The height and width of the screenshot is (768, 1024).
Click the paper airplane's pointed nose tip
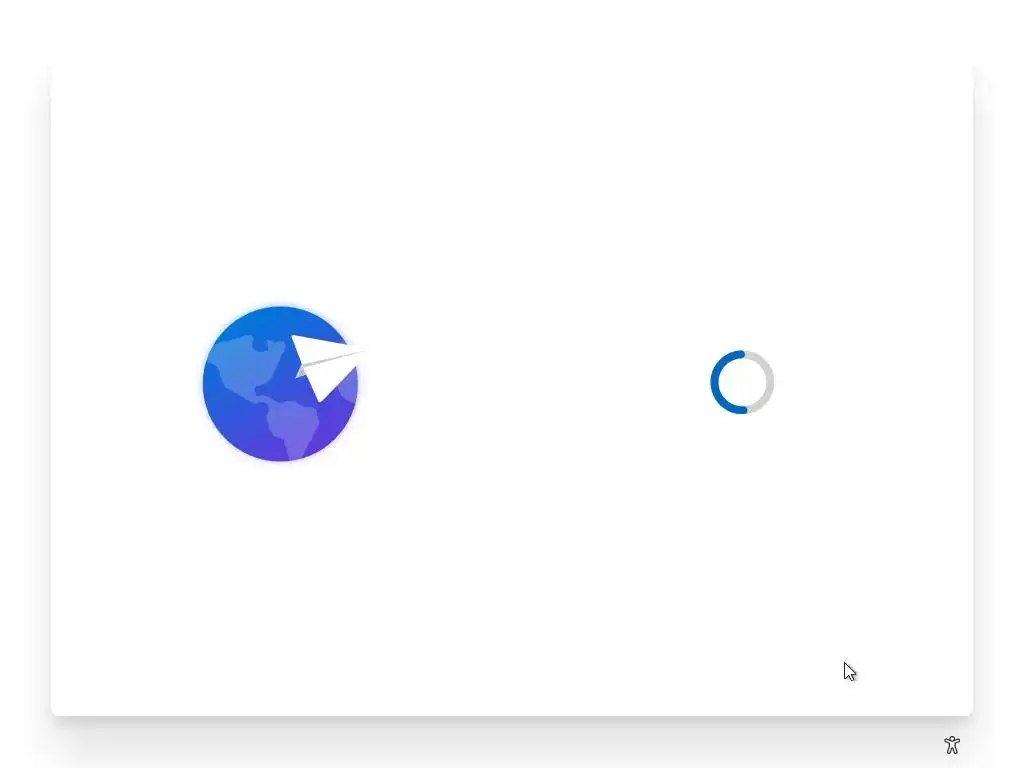(362, 352)
